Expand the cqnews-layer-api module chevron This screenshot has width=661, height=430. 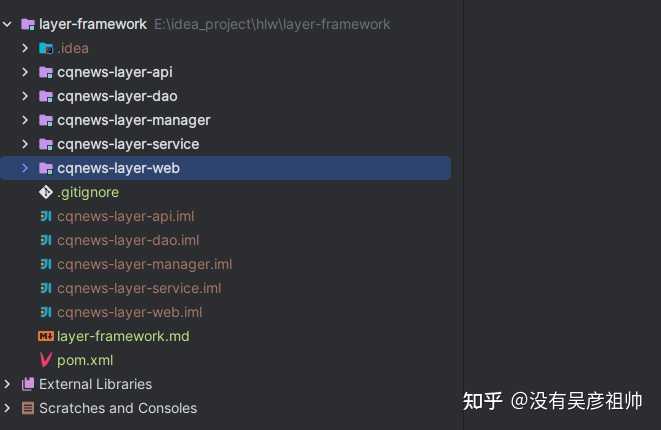pyautogui.click(x=25, y=73)
